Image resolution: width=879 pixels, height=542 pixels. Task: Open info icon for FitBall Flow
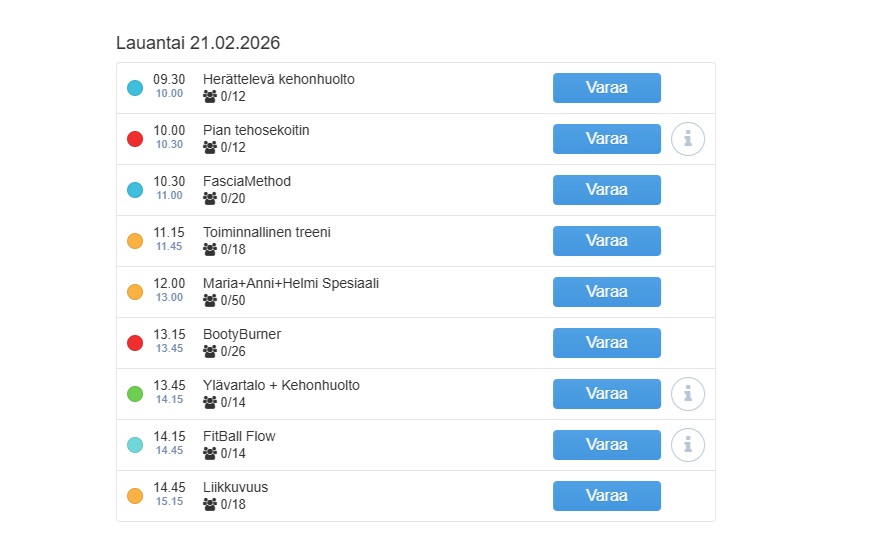click(x=688, y=445)
